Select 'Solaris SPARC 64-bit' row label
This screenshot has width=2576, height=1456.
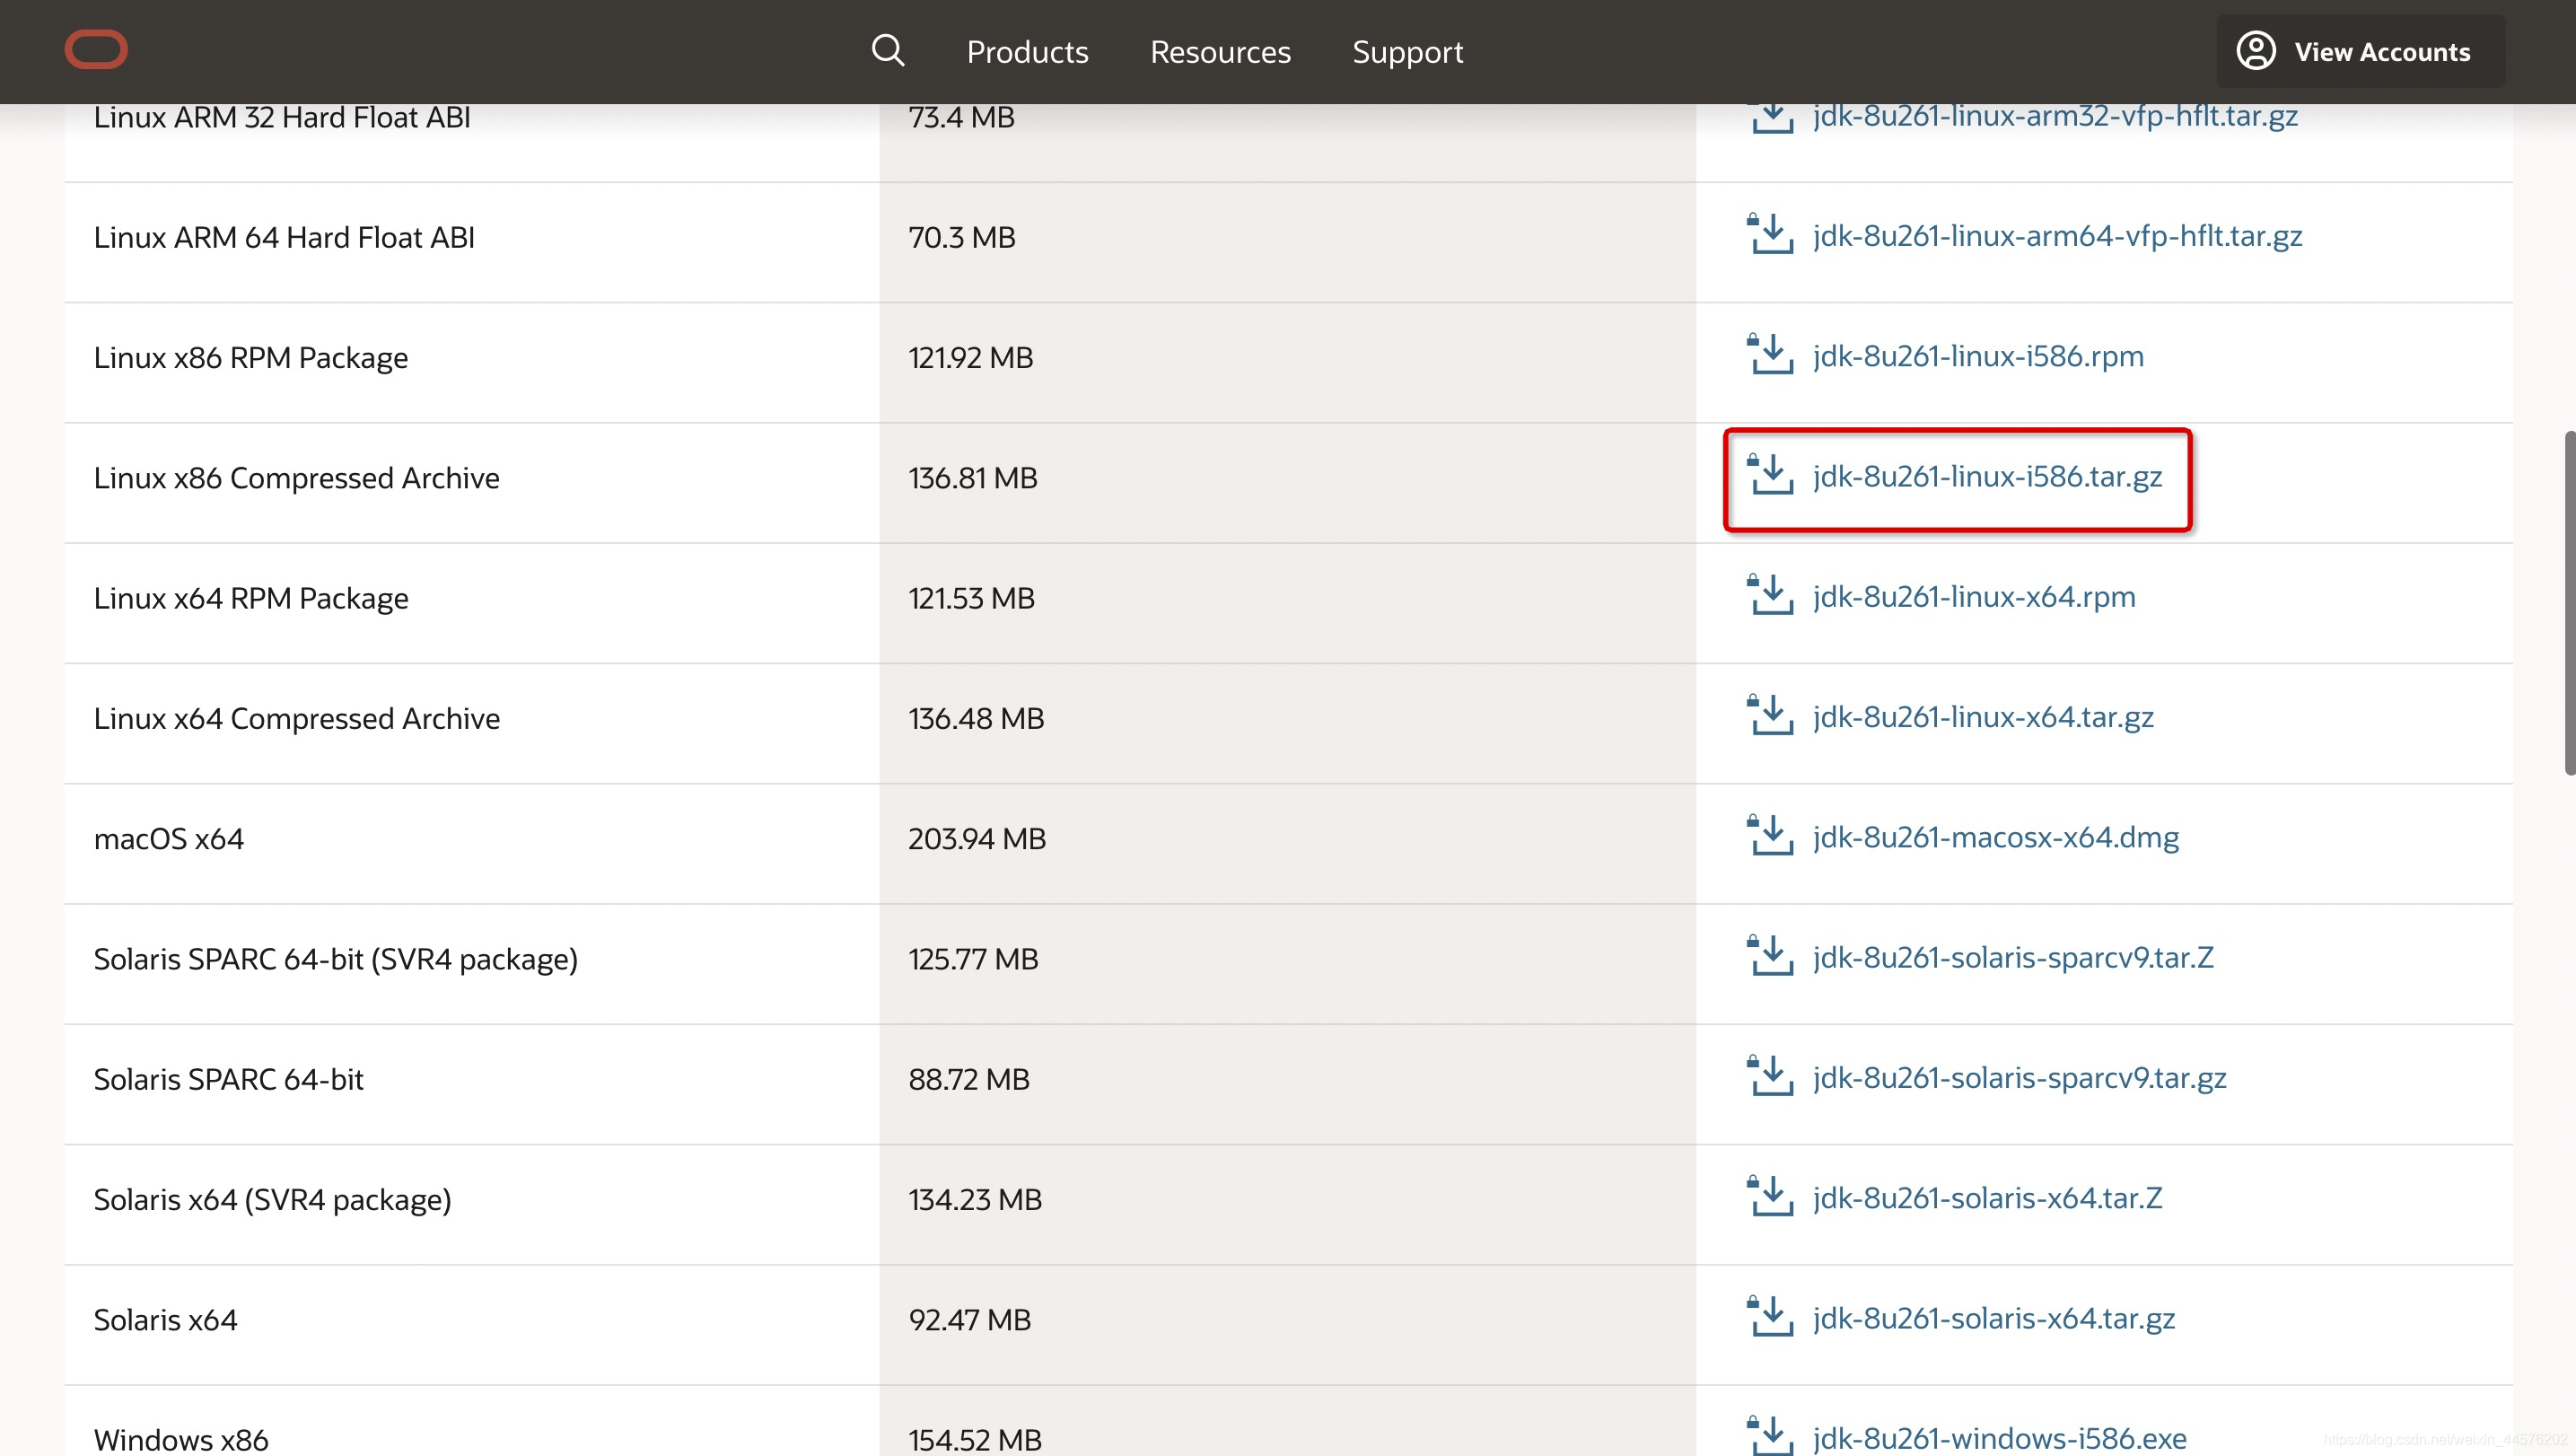[229, 1080]
